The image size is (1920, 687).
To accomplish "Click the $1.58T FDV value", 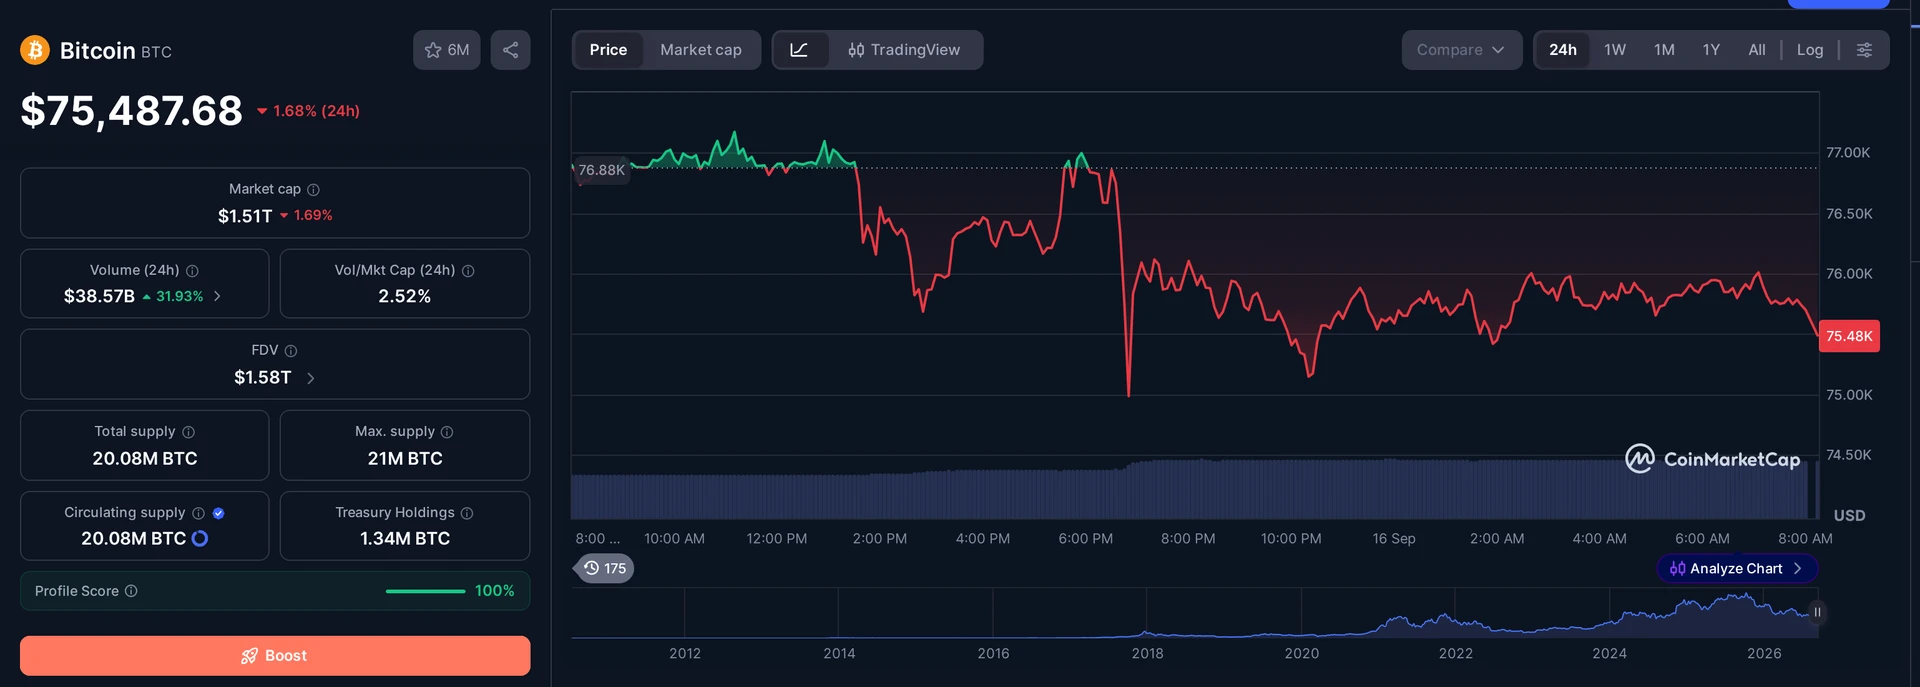I will click(263, 377).
